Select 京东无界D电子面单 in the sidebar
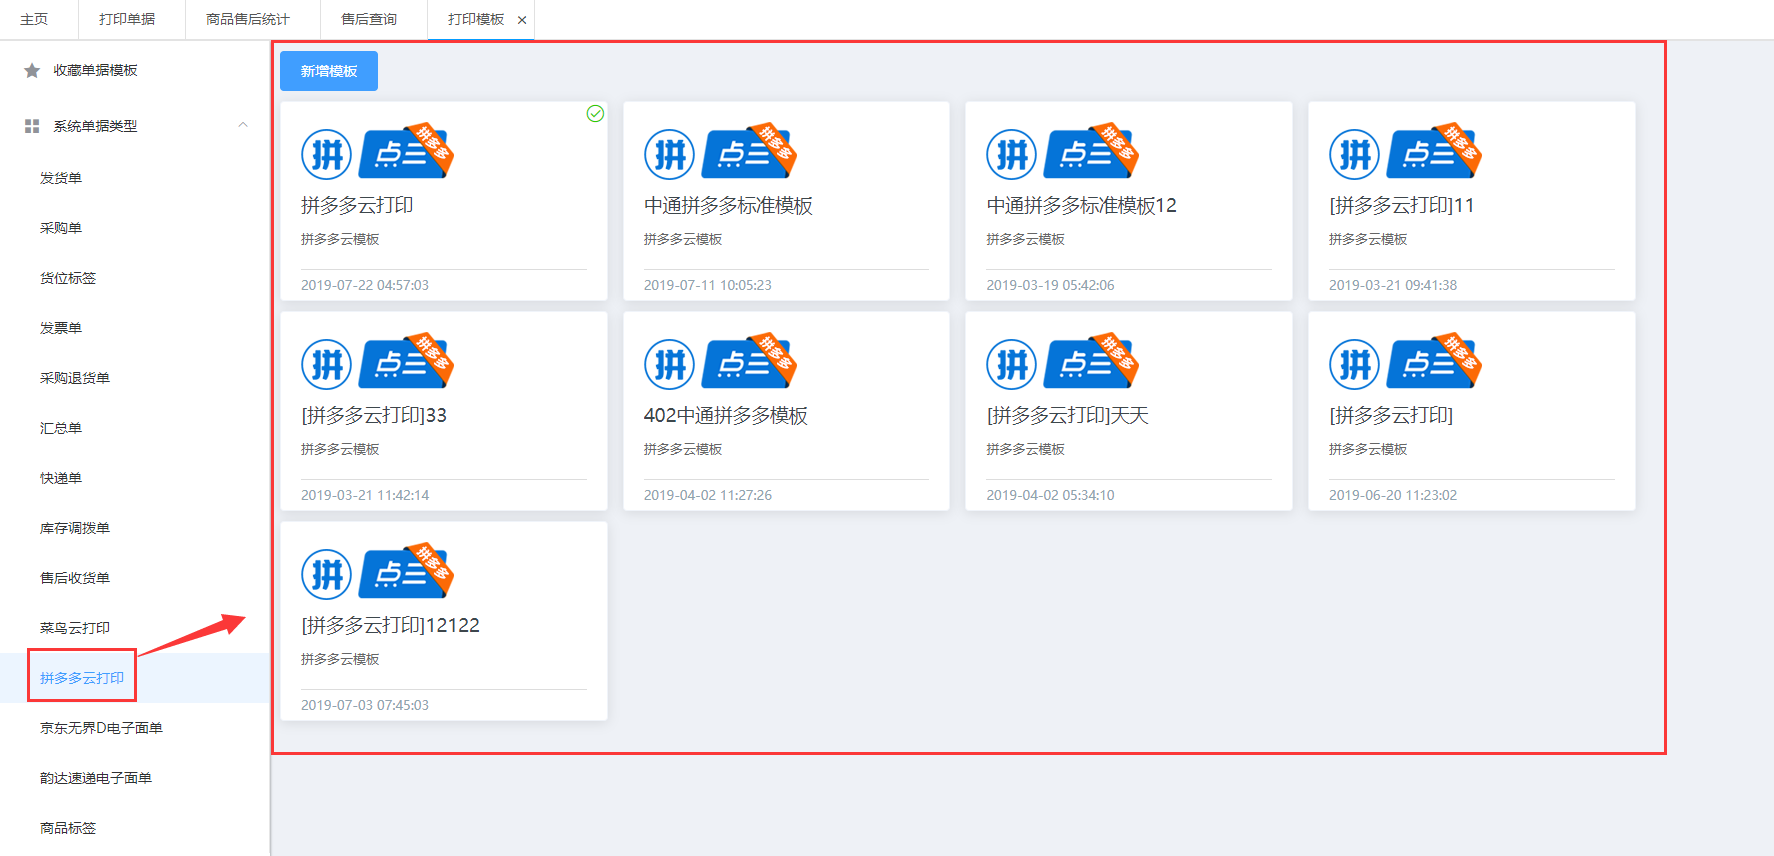 point(101,728)
